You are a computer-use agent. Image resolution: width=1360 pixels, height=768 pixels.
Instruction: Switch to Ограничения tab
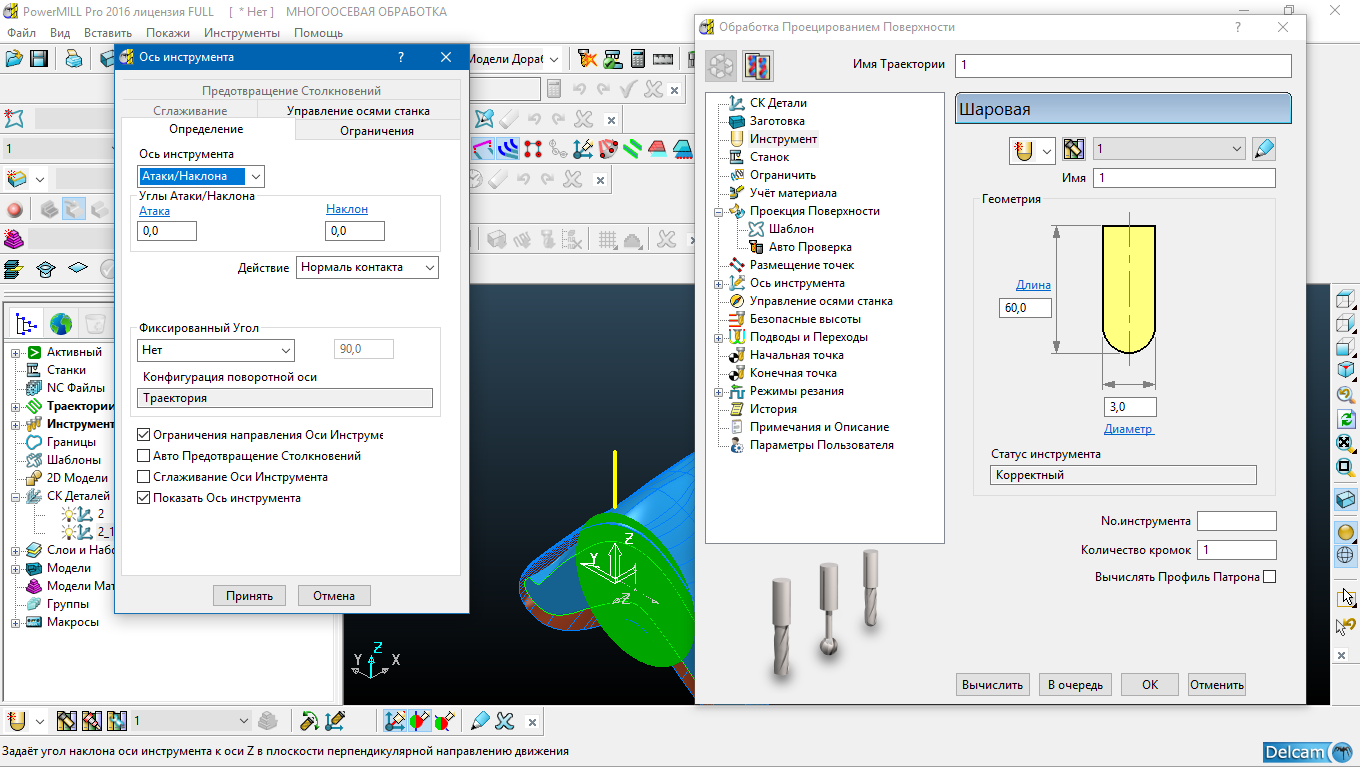click(x=377, y=131)
